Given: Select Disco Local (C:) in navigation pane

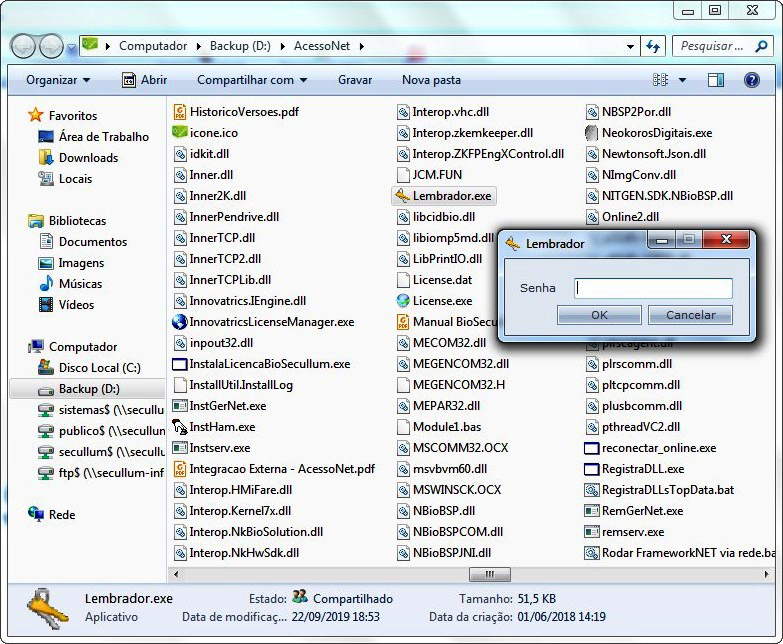Looking at the screenshot, I should coord(99,368).
